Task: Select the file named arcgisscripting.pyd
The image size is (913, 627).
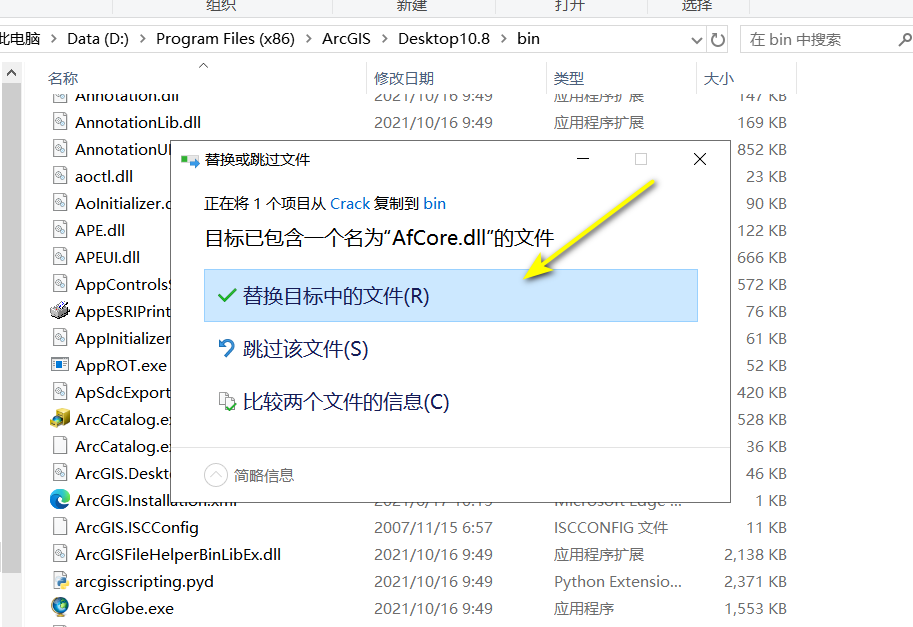Action: [x=144, y=581]
